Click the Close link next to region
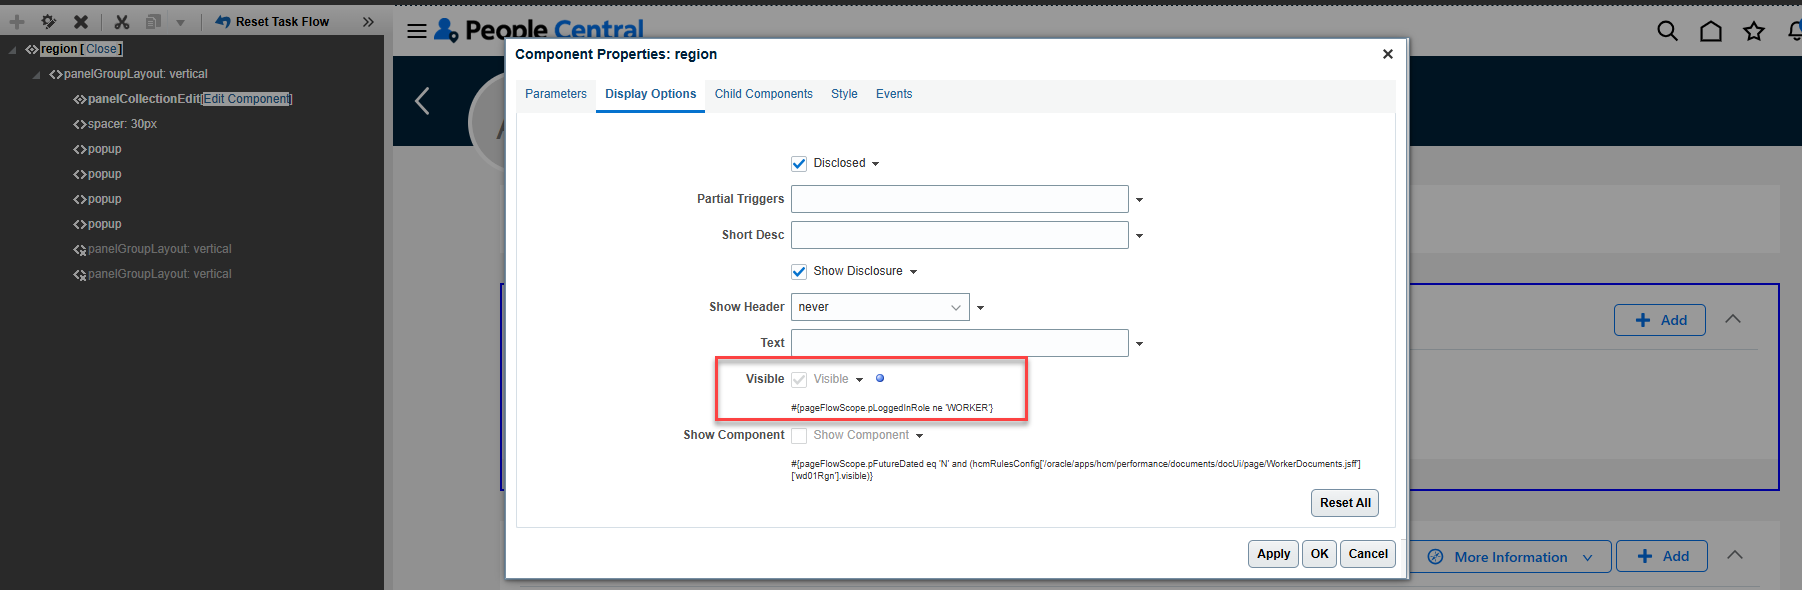The width and height of the screenshot is (1802, 590). point(101,49)
